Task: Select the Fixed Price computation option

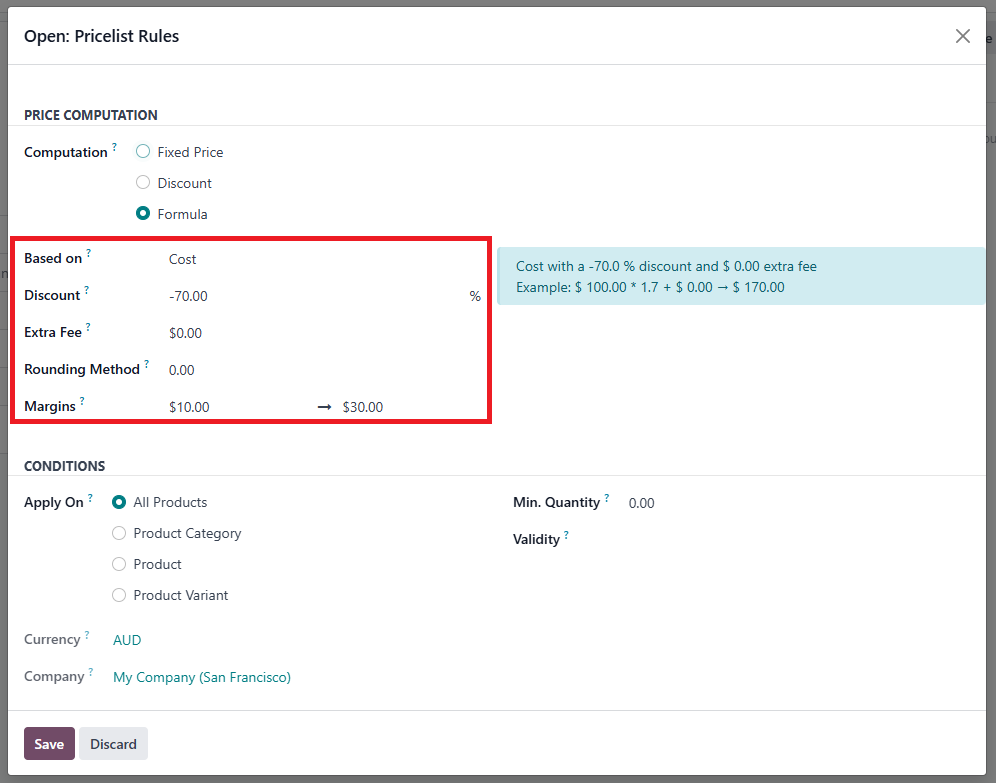Action: click(143, 152)
